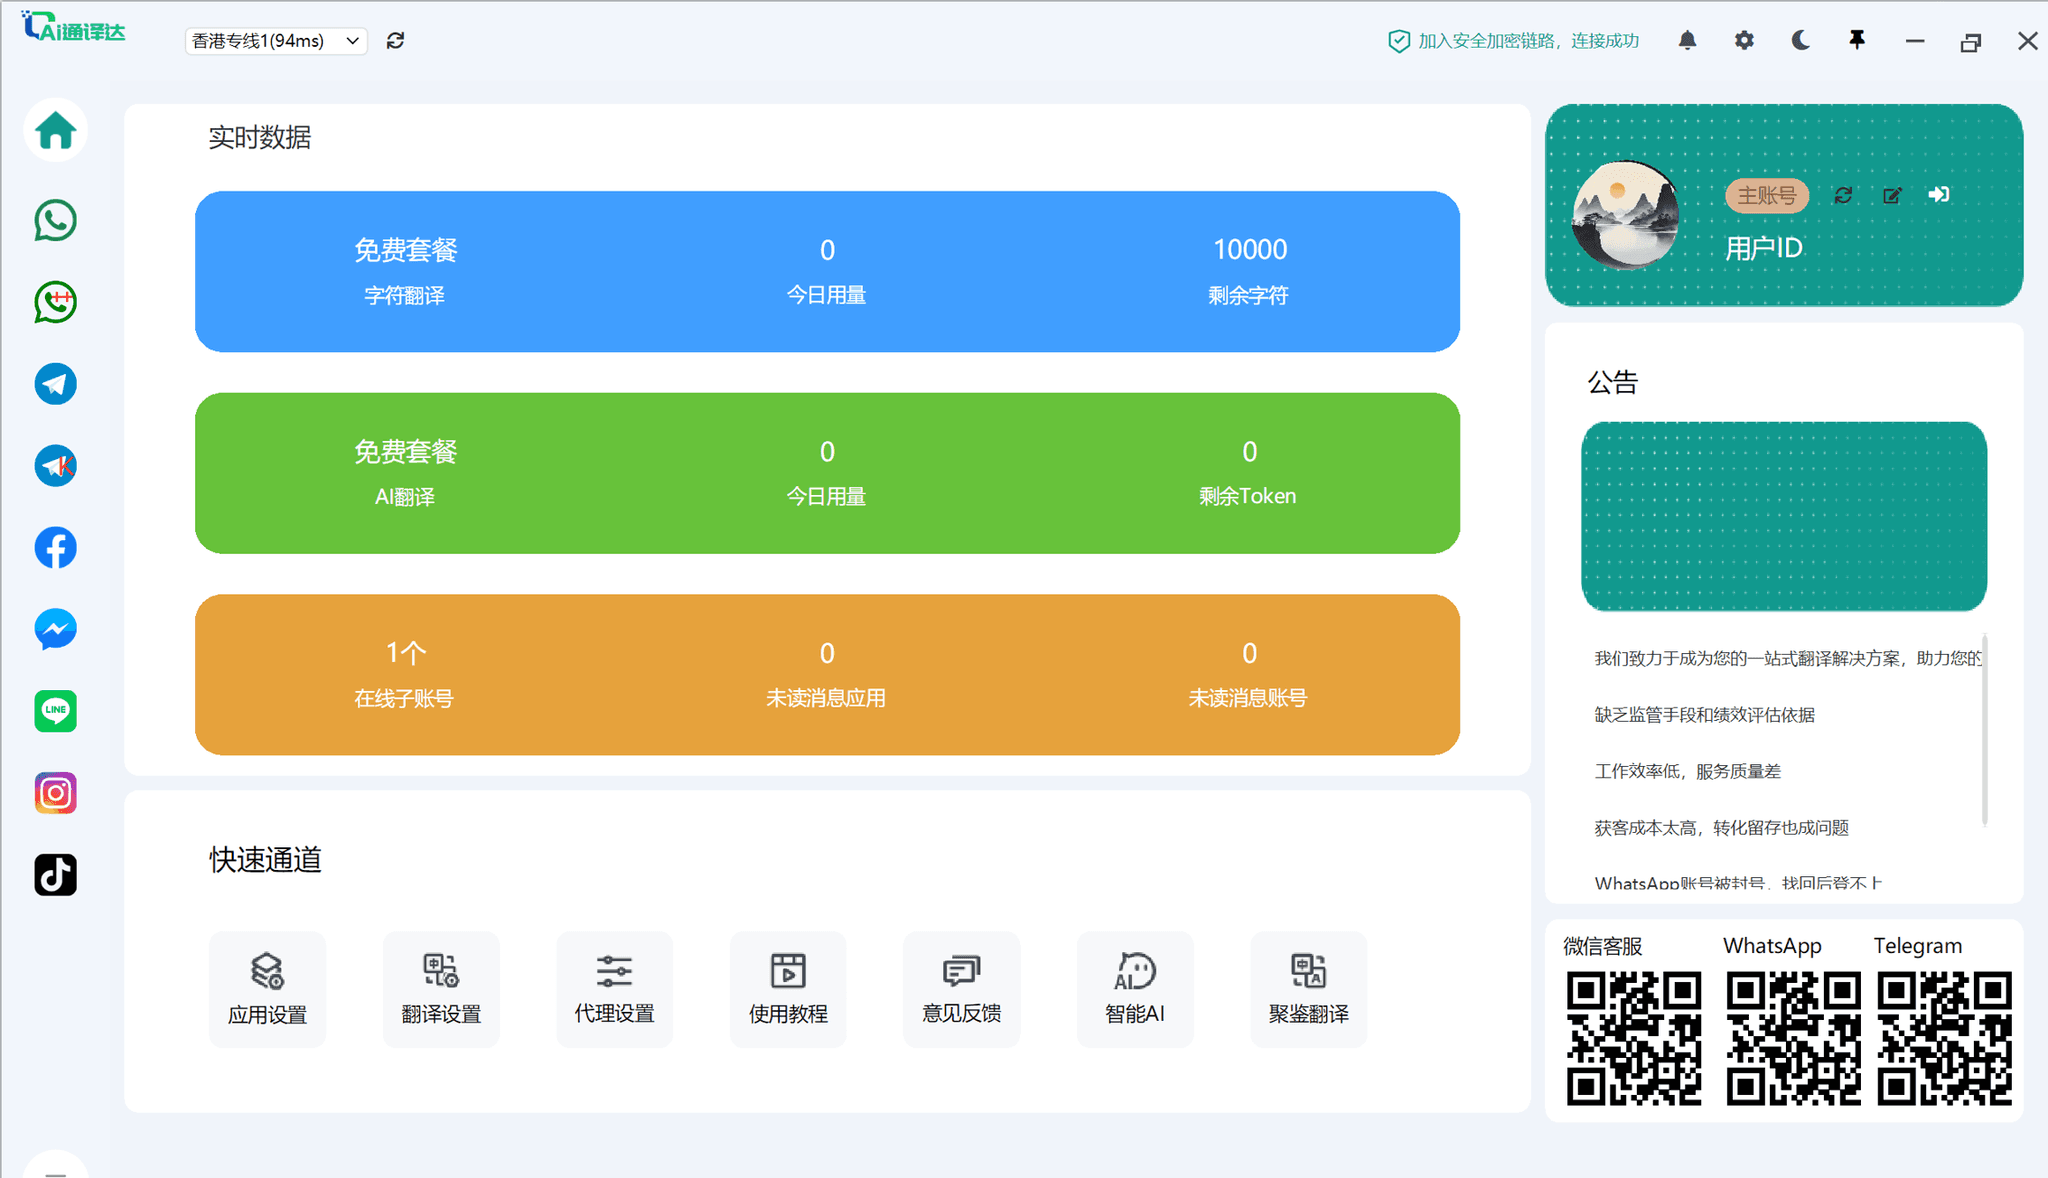The image size is (2048, 1178).
Task: Toggle the pin window button
Action: coord(1857,40)
